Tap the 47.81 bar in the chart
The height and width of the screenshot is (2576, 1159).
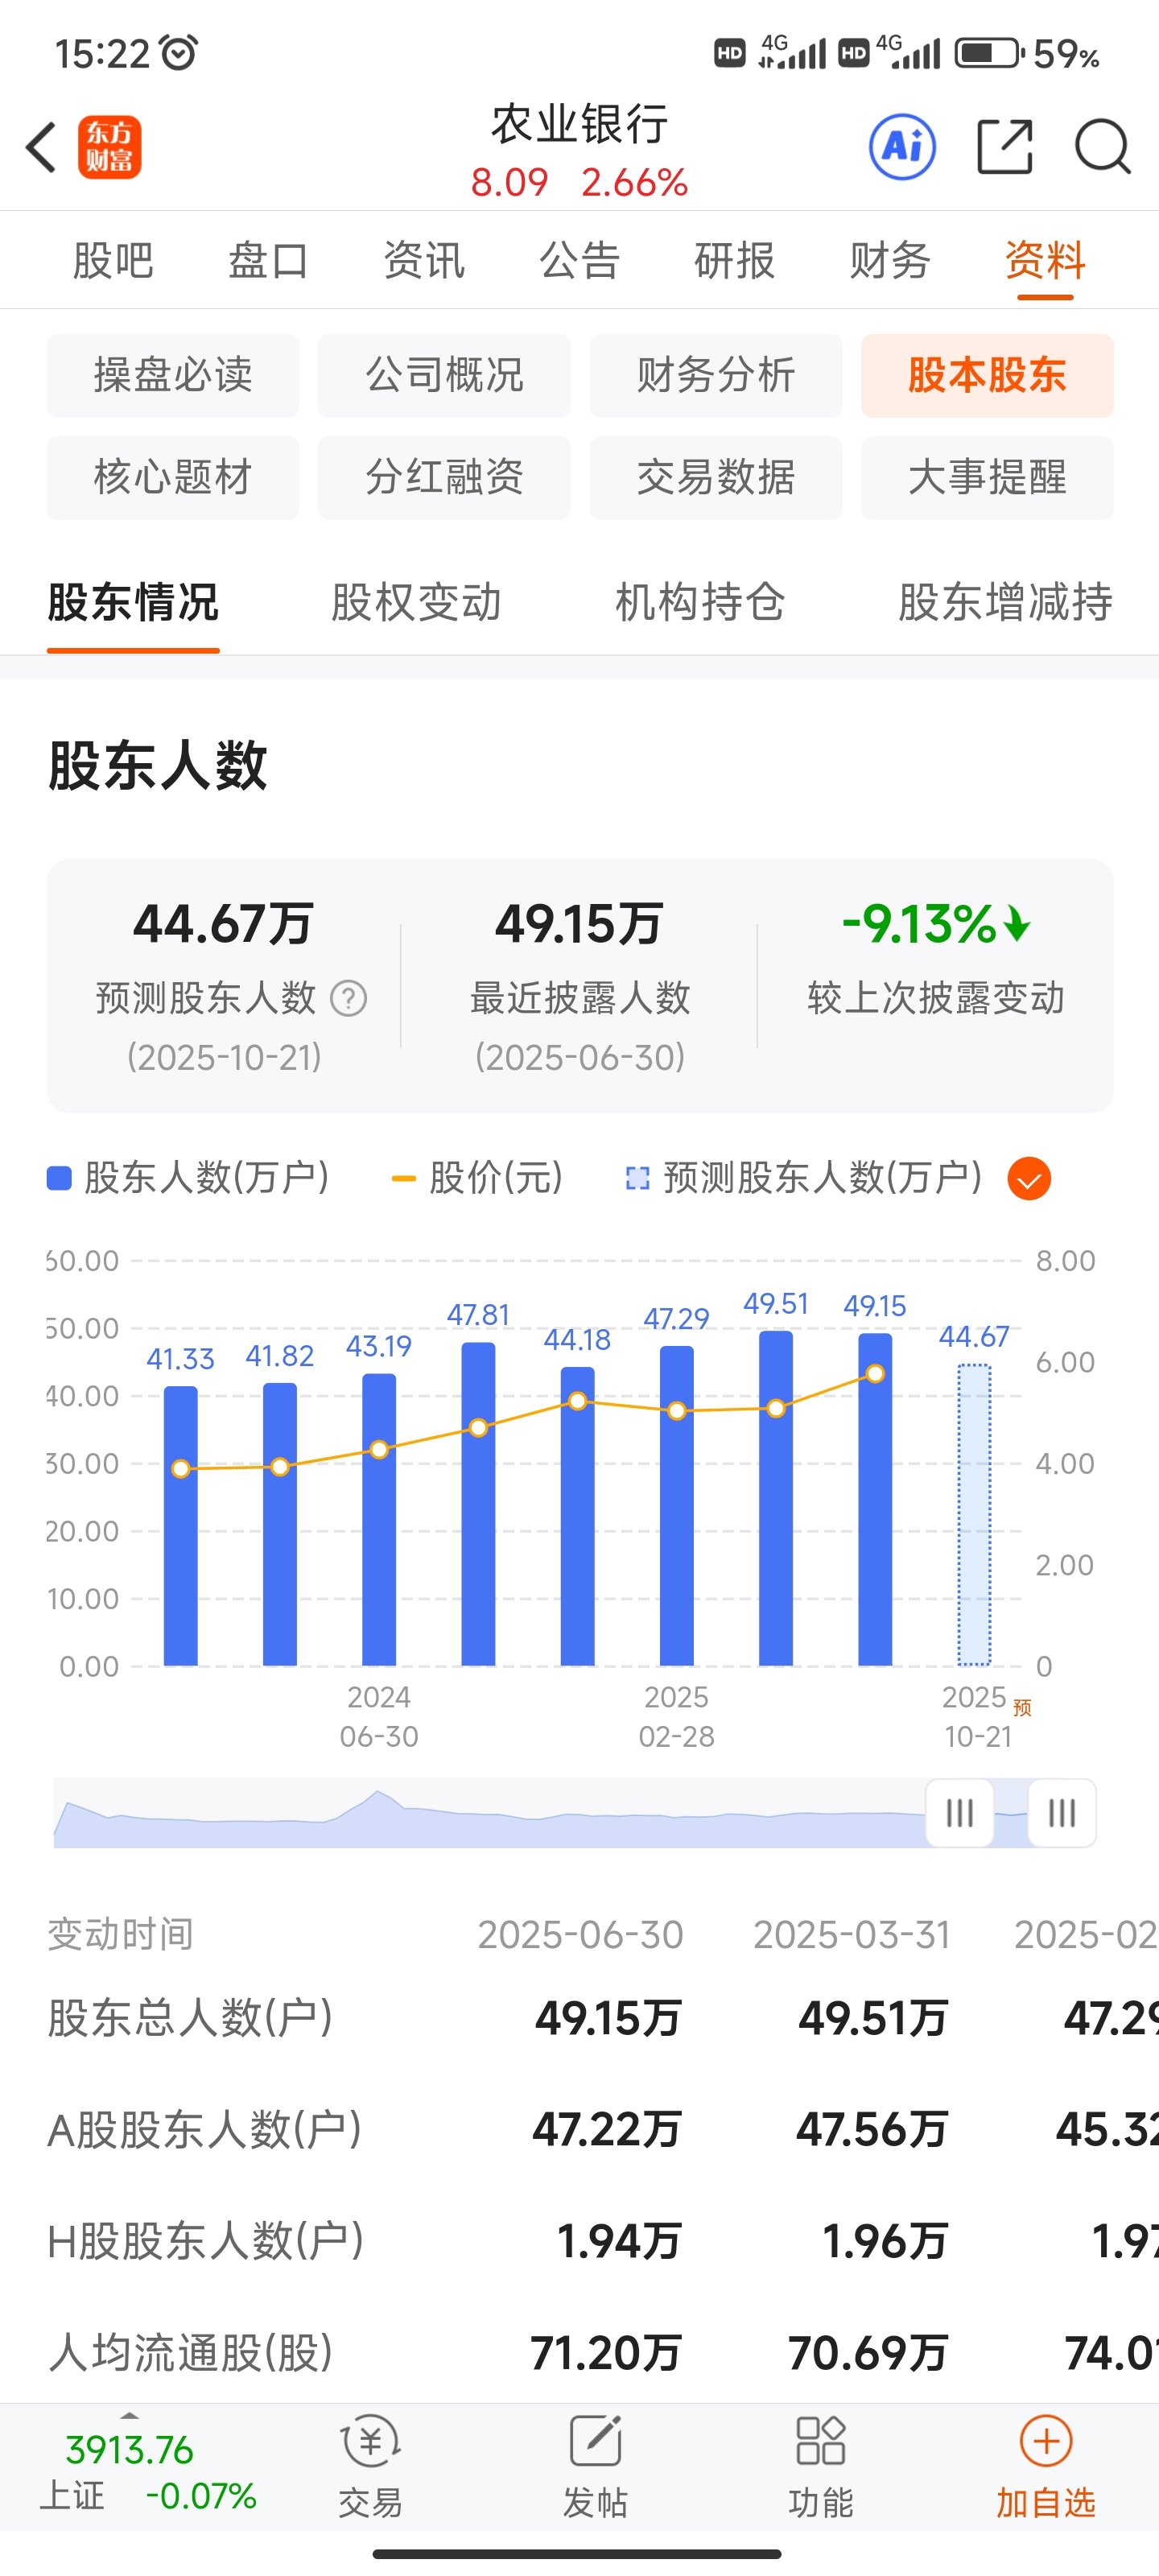pyautogui.click(x=478, y=1503)
